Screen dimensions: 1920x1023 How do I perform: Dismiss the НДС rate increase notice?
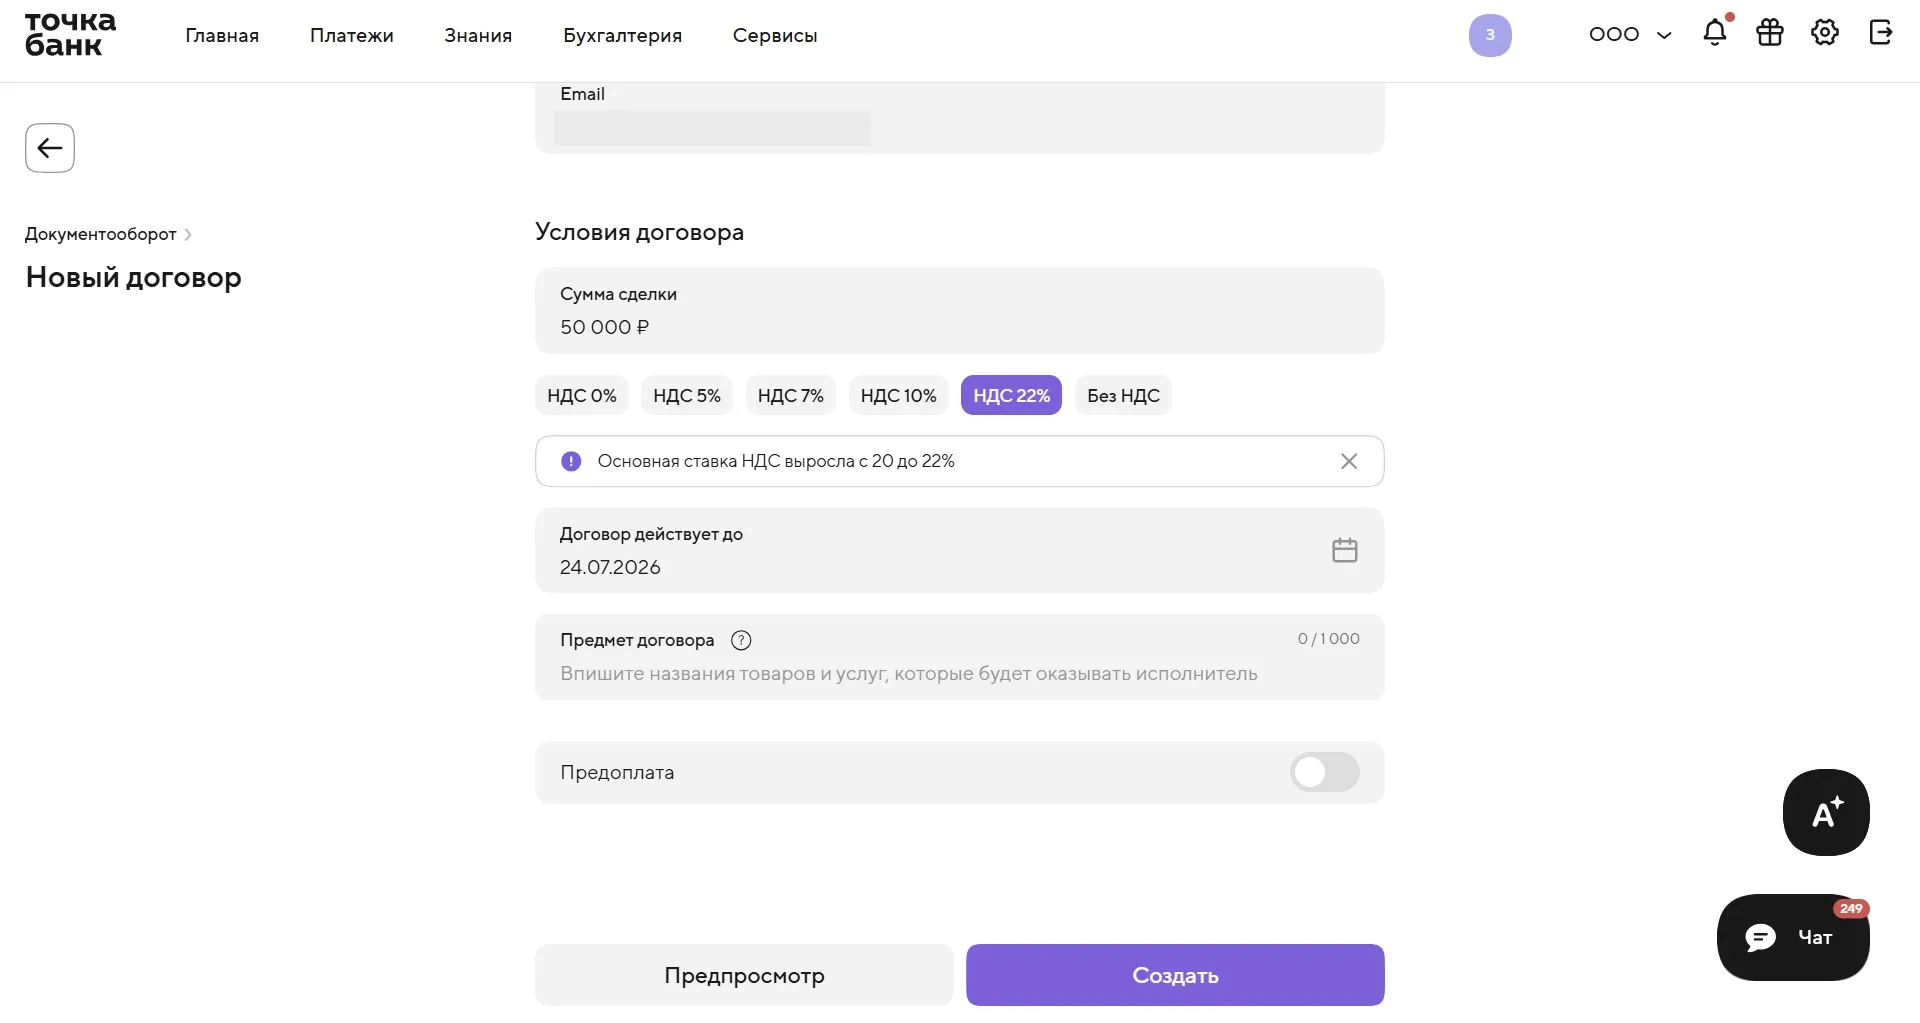coord(1349,461)
